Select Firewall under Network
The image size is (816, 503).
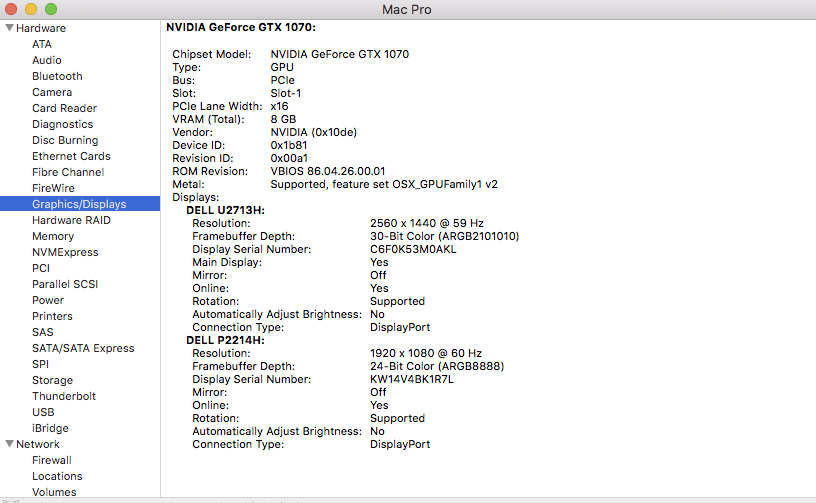click(x=52, y=460)
